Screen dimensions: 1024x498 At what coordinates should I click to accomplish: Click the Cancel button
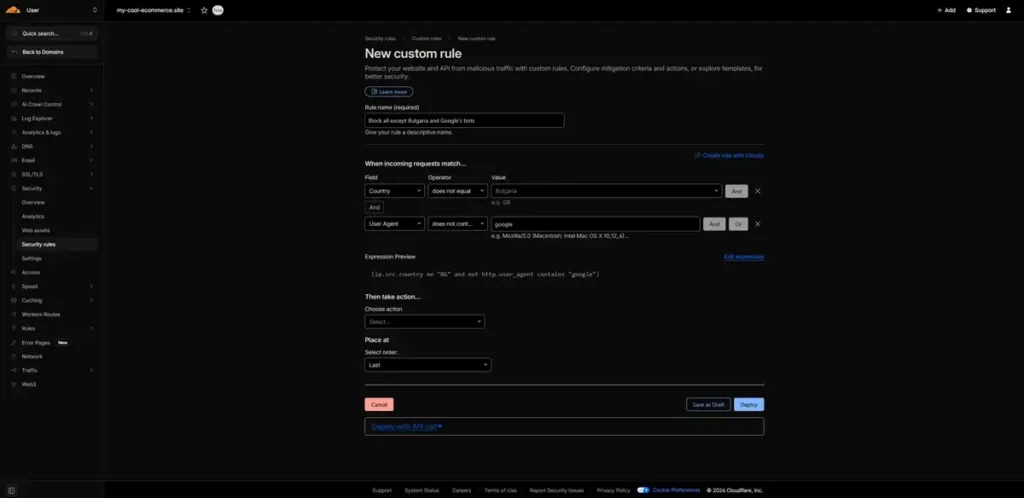(379, 405)
